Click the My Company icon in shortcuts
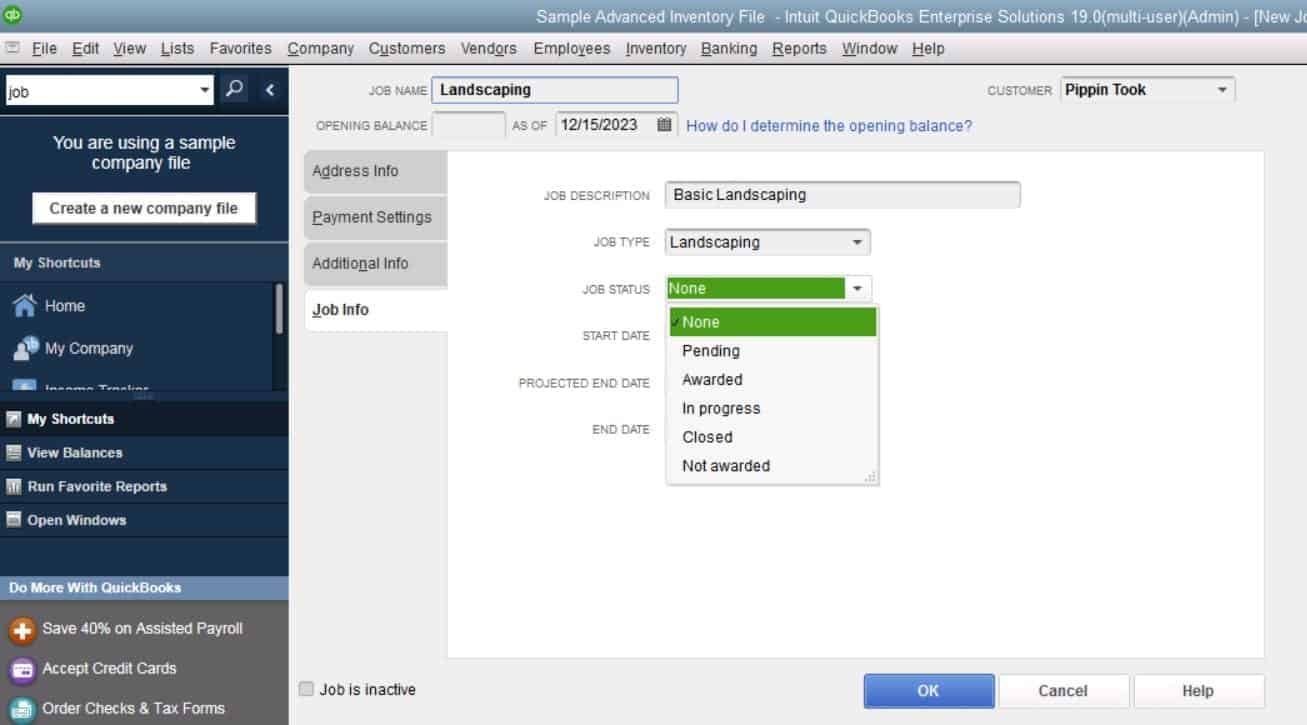The width and height of the screenshot is (1307, 725). coord(25,348)
